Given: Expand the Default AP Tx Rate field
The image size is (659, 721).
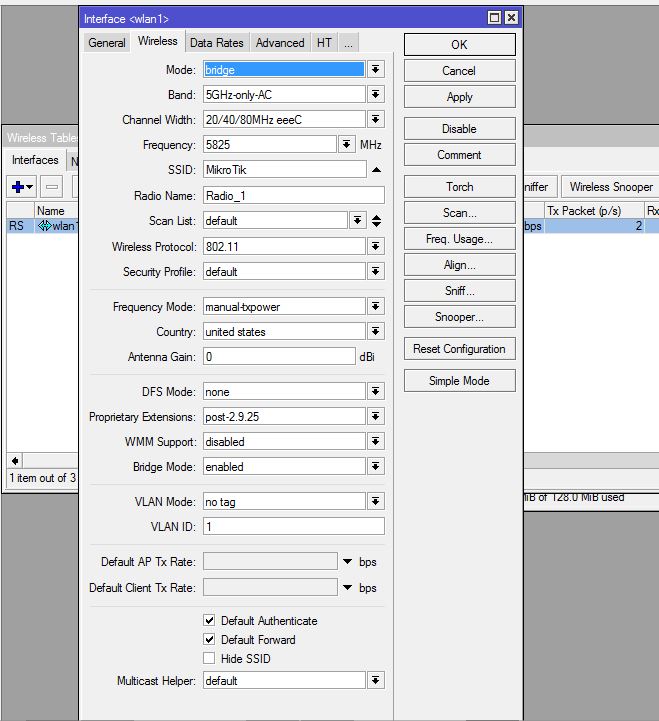Looking at the screenshot, I should tap(348, 561).
